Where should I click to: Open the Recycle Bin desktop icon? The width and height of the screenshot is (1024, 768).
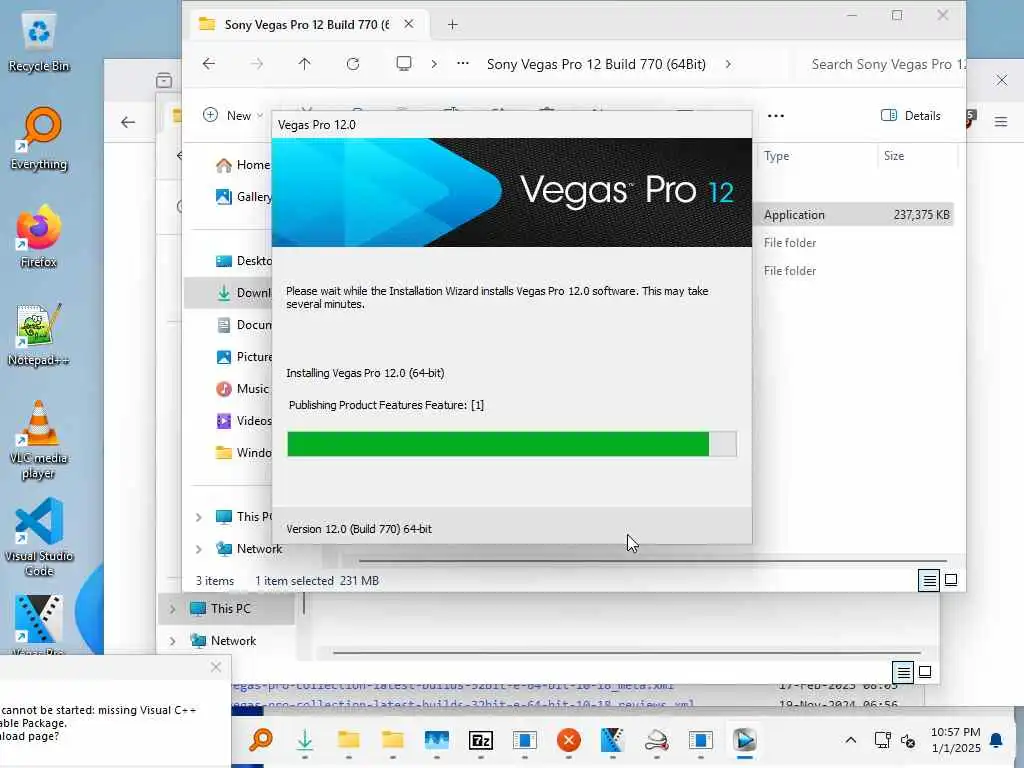click(x=39, y=42)
